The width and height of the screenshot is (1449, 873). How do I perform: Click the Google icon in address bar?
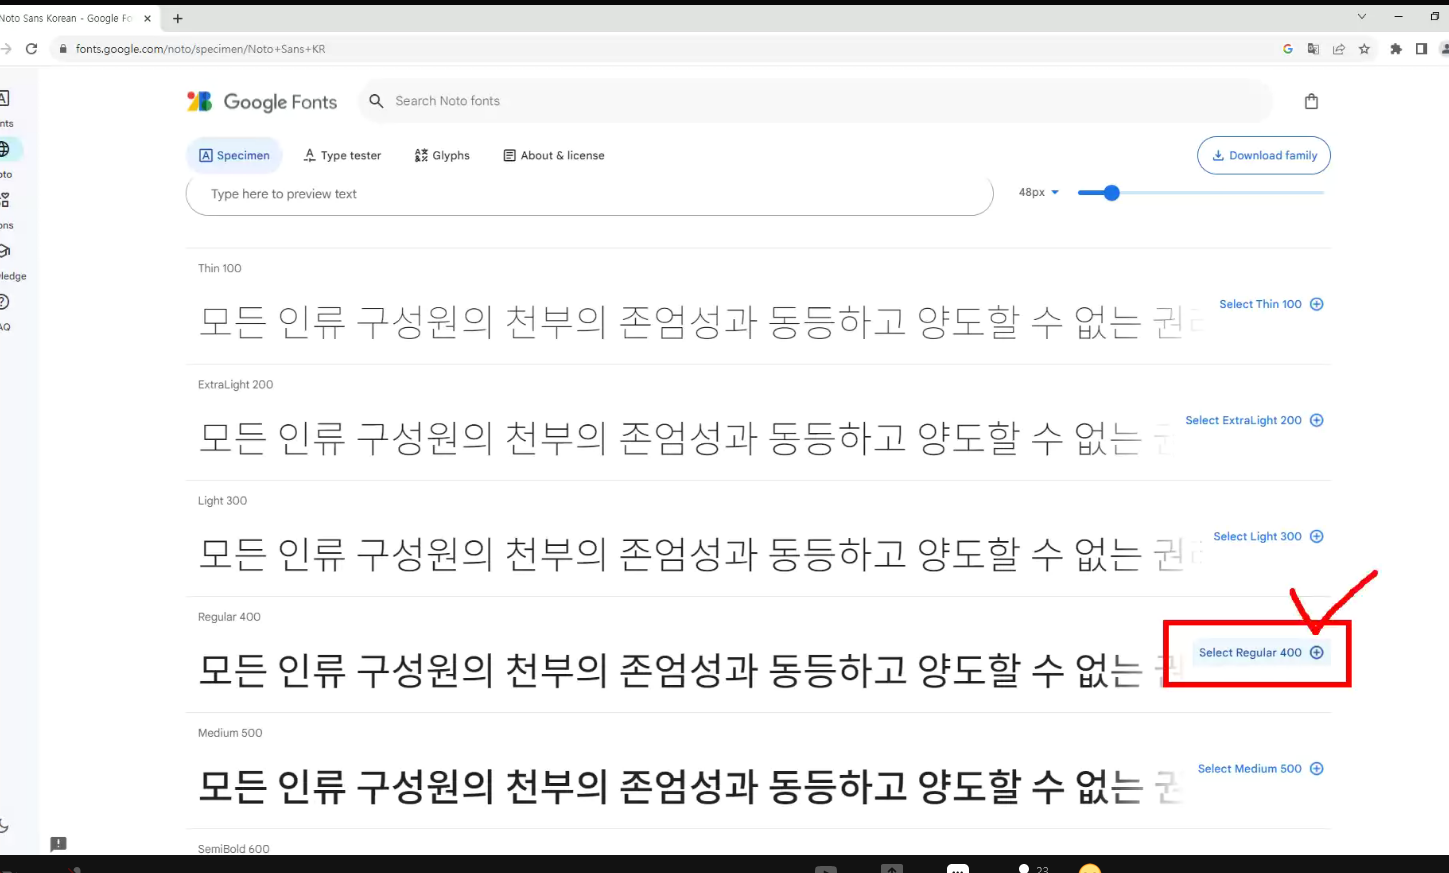(x=1288, y=49)
